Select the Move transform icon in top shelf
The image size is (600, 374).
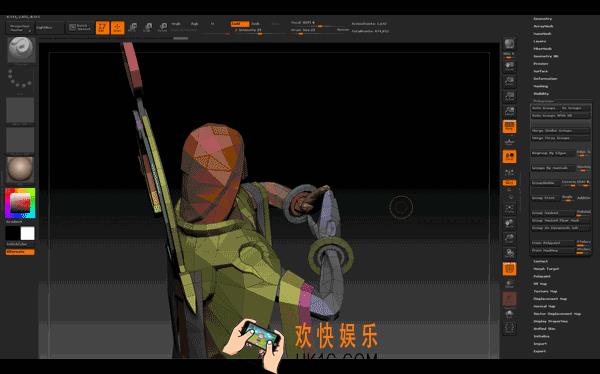132,28
